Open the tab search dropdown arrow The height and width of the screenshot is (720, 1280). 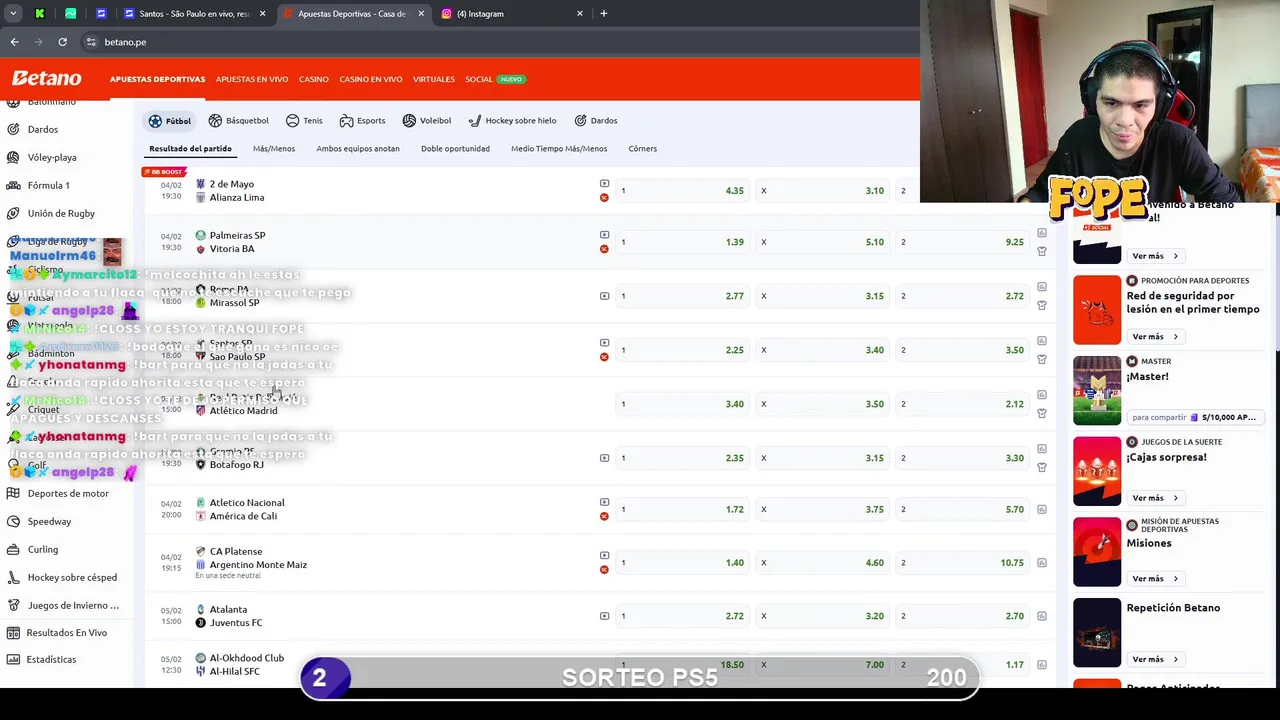pos(13,13)
